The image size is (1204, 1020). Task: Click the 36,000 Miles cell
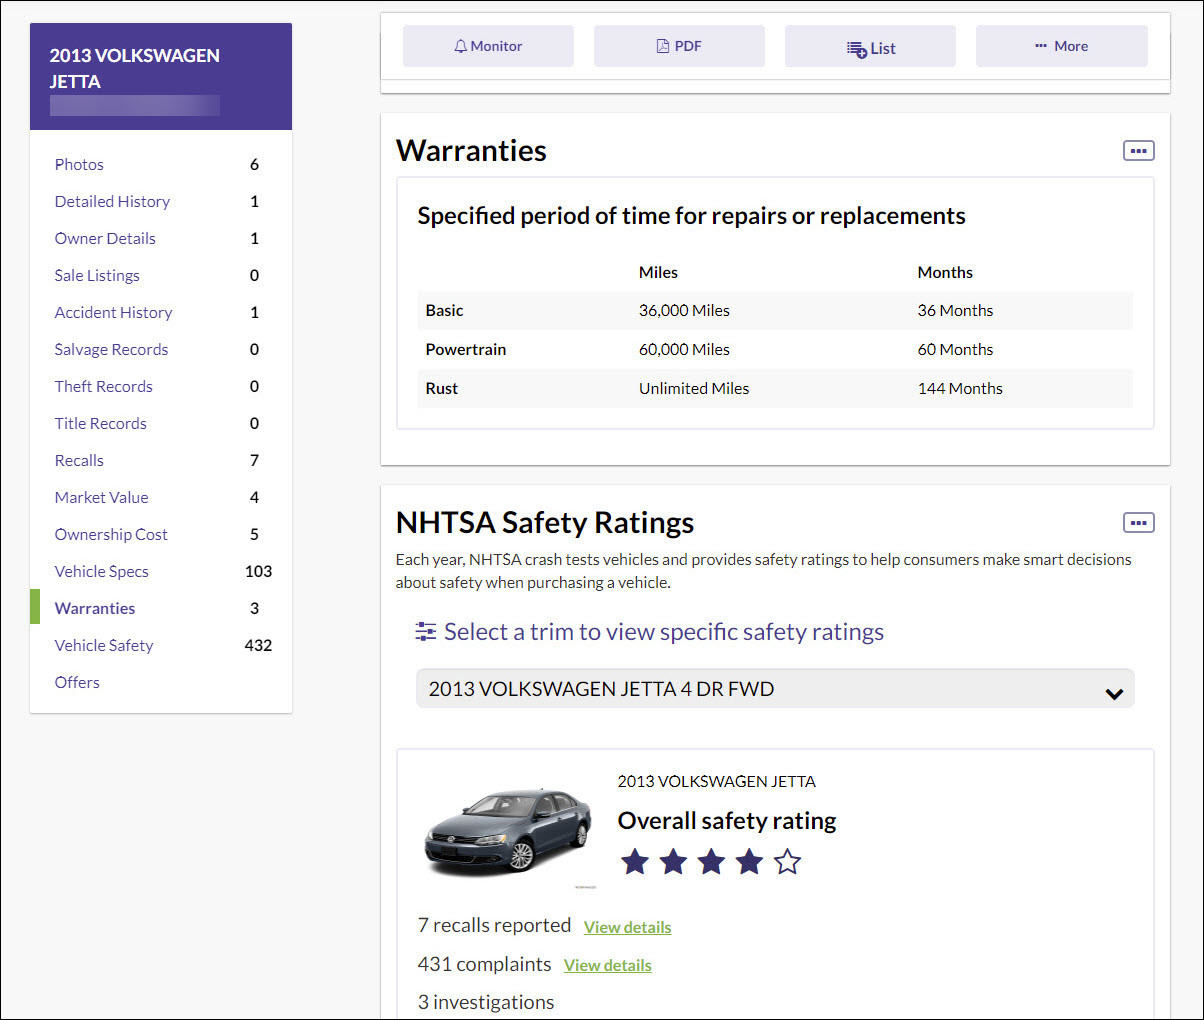pos(684,310)
